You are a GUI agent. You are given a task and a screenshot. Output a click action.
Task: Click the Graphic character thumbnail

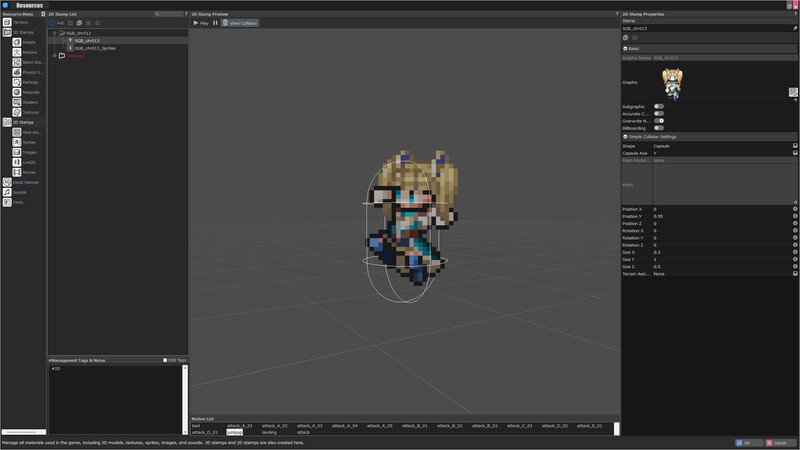[672, 84]
